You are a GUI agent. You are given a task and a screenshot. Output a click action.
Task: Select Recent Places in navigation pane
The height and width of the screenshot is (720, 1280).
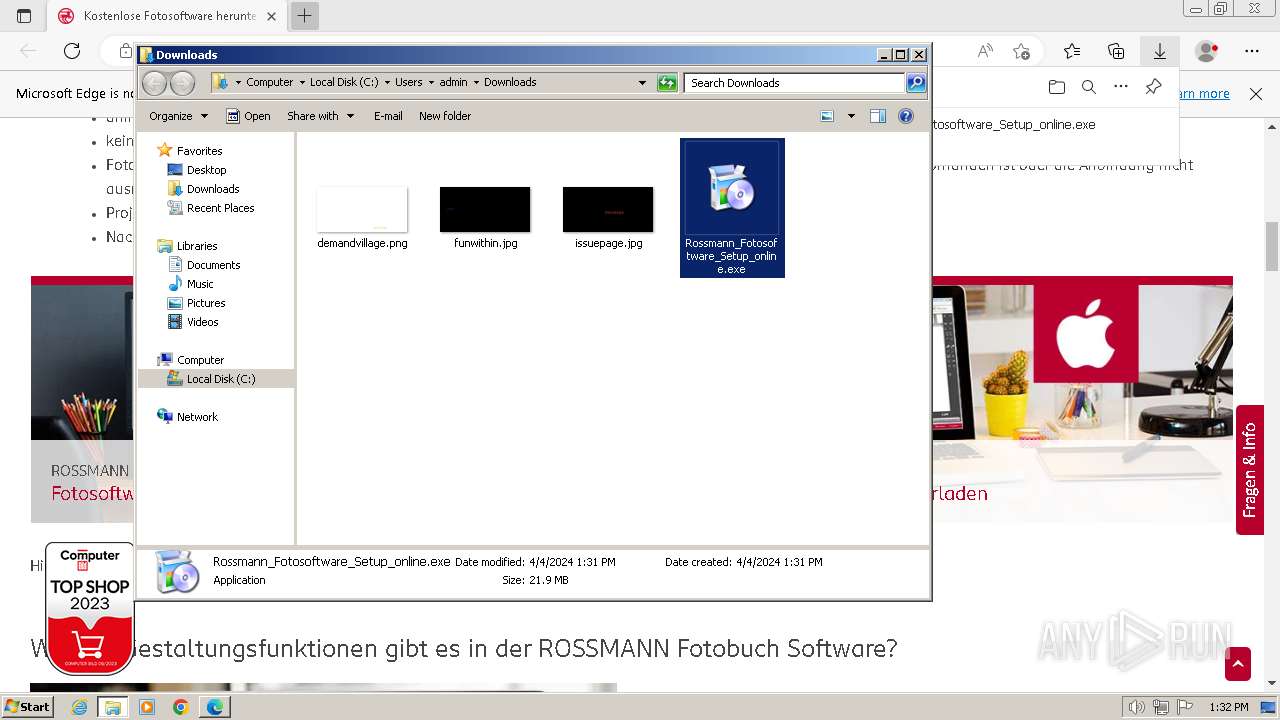click(x=220, y=208)
